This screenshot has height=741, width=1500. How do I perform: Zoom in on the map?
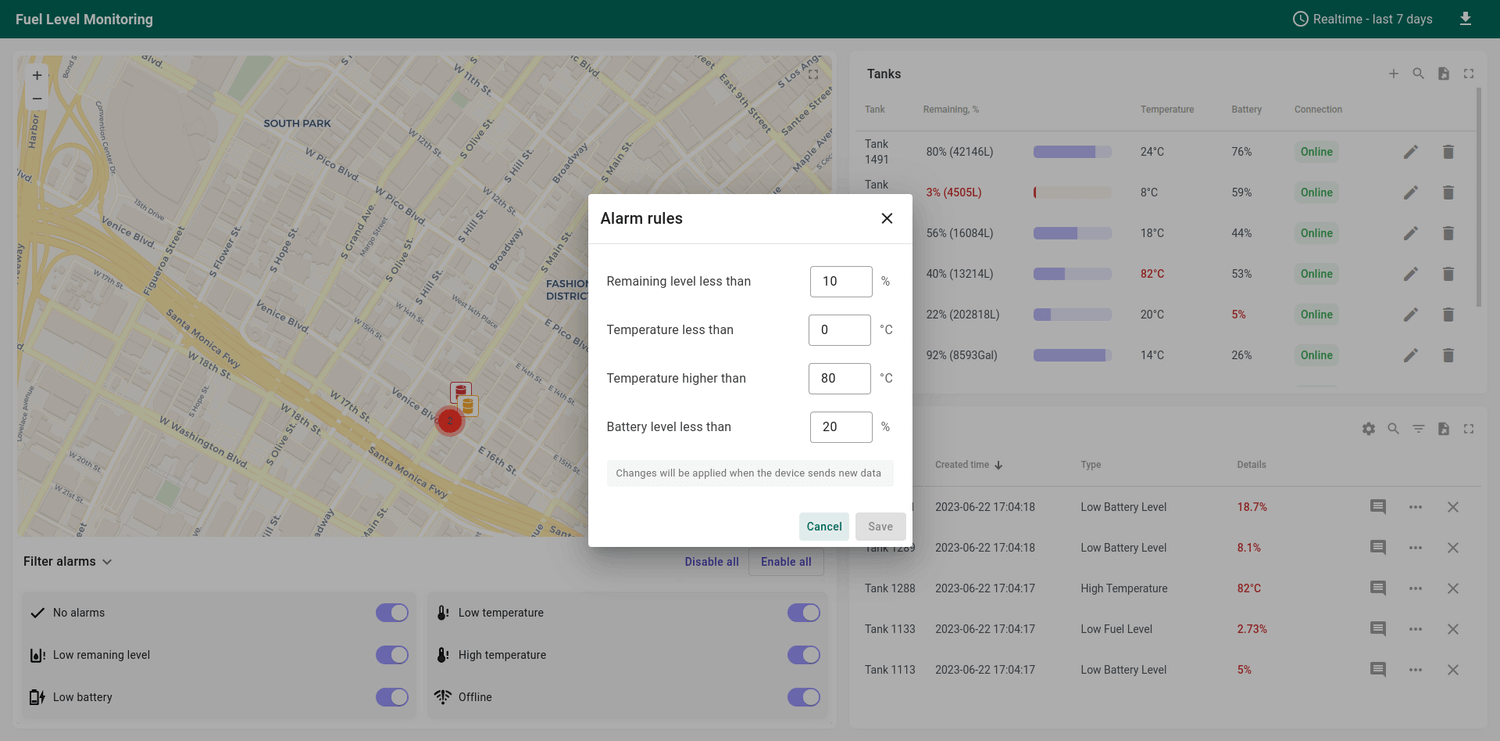(36, 74)
